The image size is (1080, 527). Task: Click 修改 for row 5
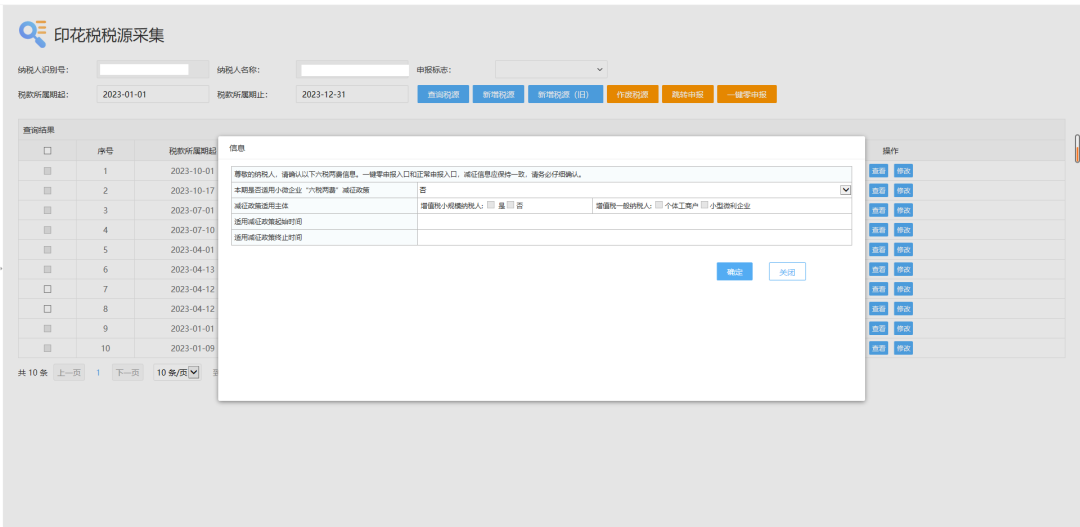[903, 249]
